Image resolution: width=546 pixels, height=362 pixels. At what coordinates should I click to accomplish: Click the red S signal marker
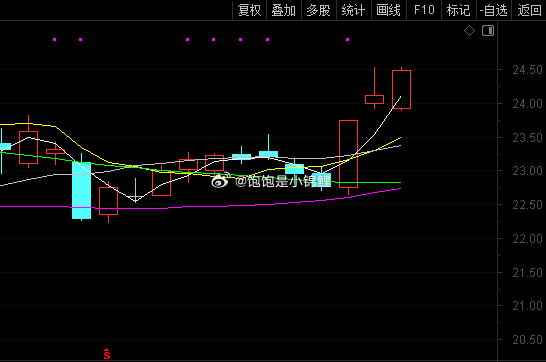pyautogui.click(x=107, y=354)
